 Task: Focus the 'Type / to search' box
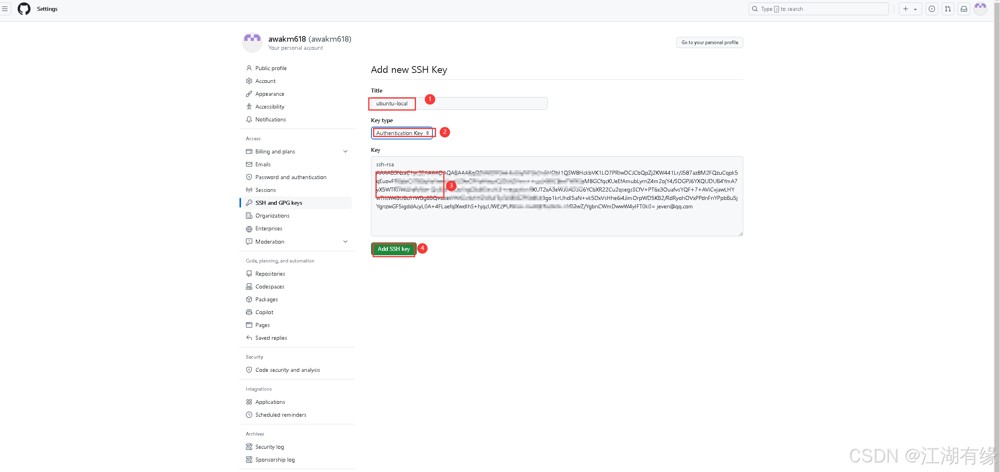(818, 9)
